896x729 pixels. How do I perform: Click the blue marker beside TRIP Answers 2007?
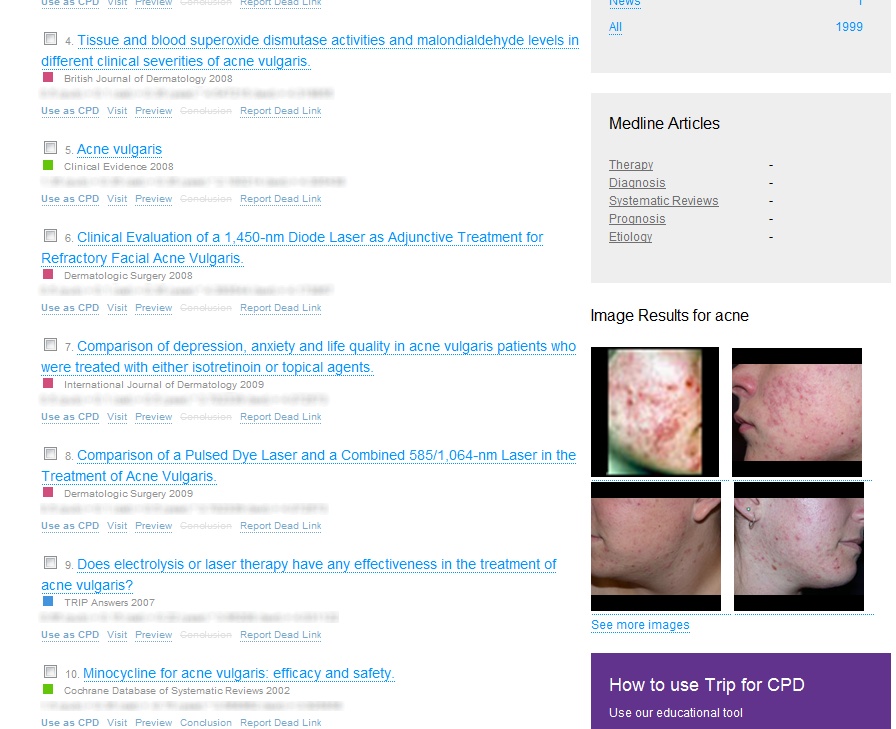tap(47, 602)
